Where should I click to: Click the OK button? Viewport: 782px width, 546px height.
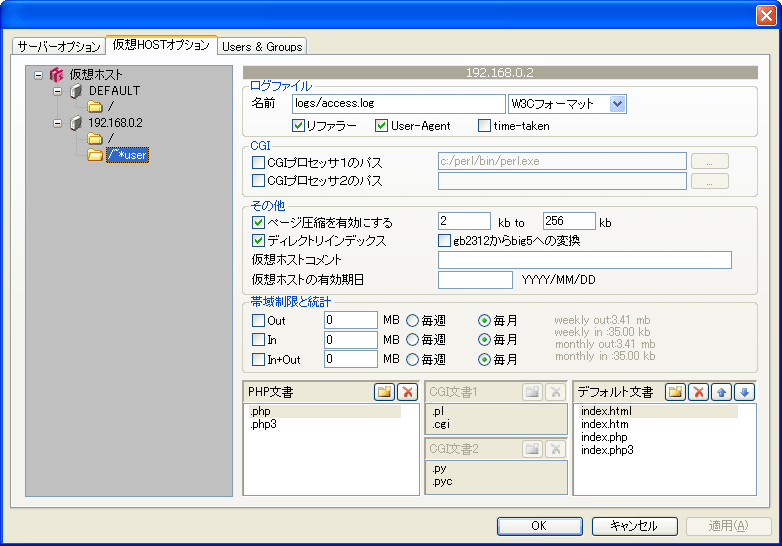pyautogui.click(x=540, y=526)
